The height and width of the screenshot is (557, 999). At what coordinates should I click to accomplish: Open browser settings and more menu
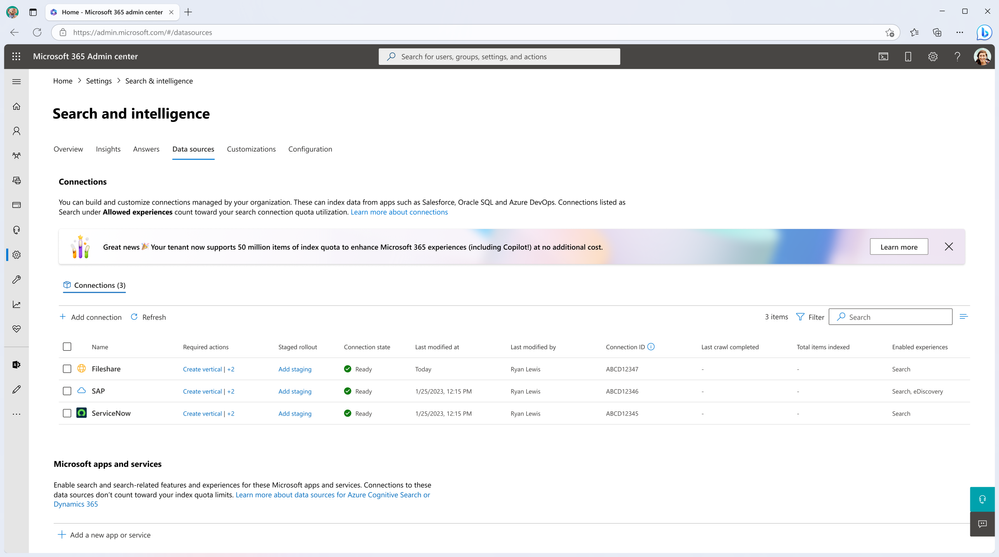coord(959,33)
